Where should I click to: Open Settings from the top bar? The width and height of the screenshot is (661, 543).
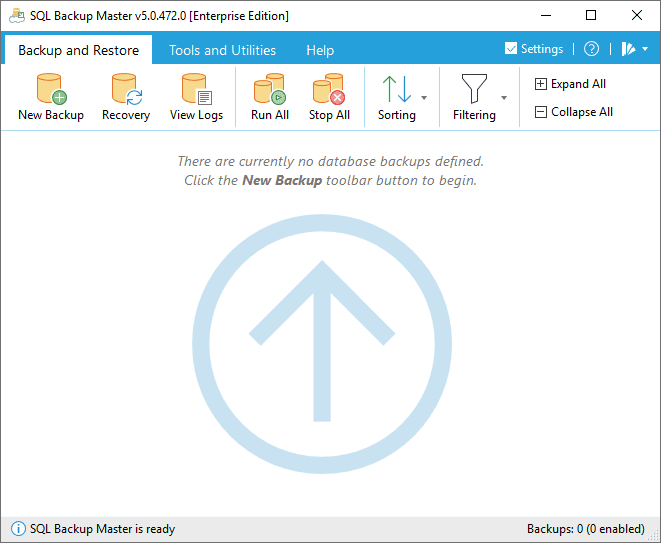534,49
